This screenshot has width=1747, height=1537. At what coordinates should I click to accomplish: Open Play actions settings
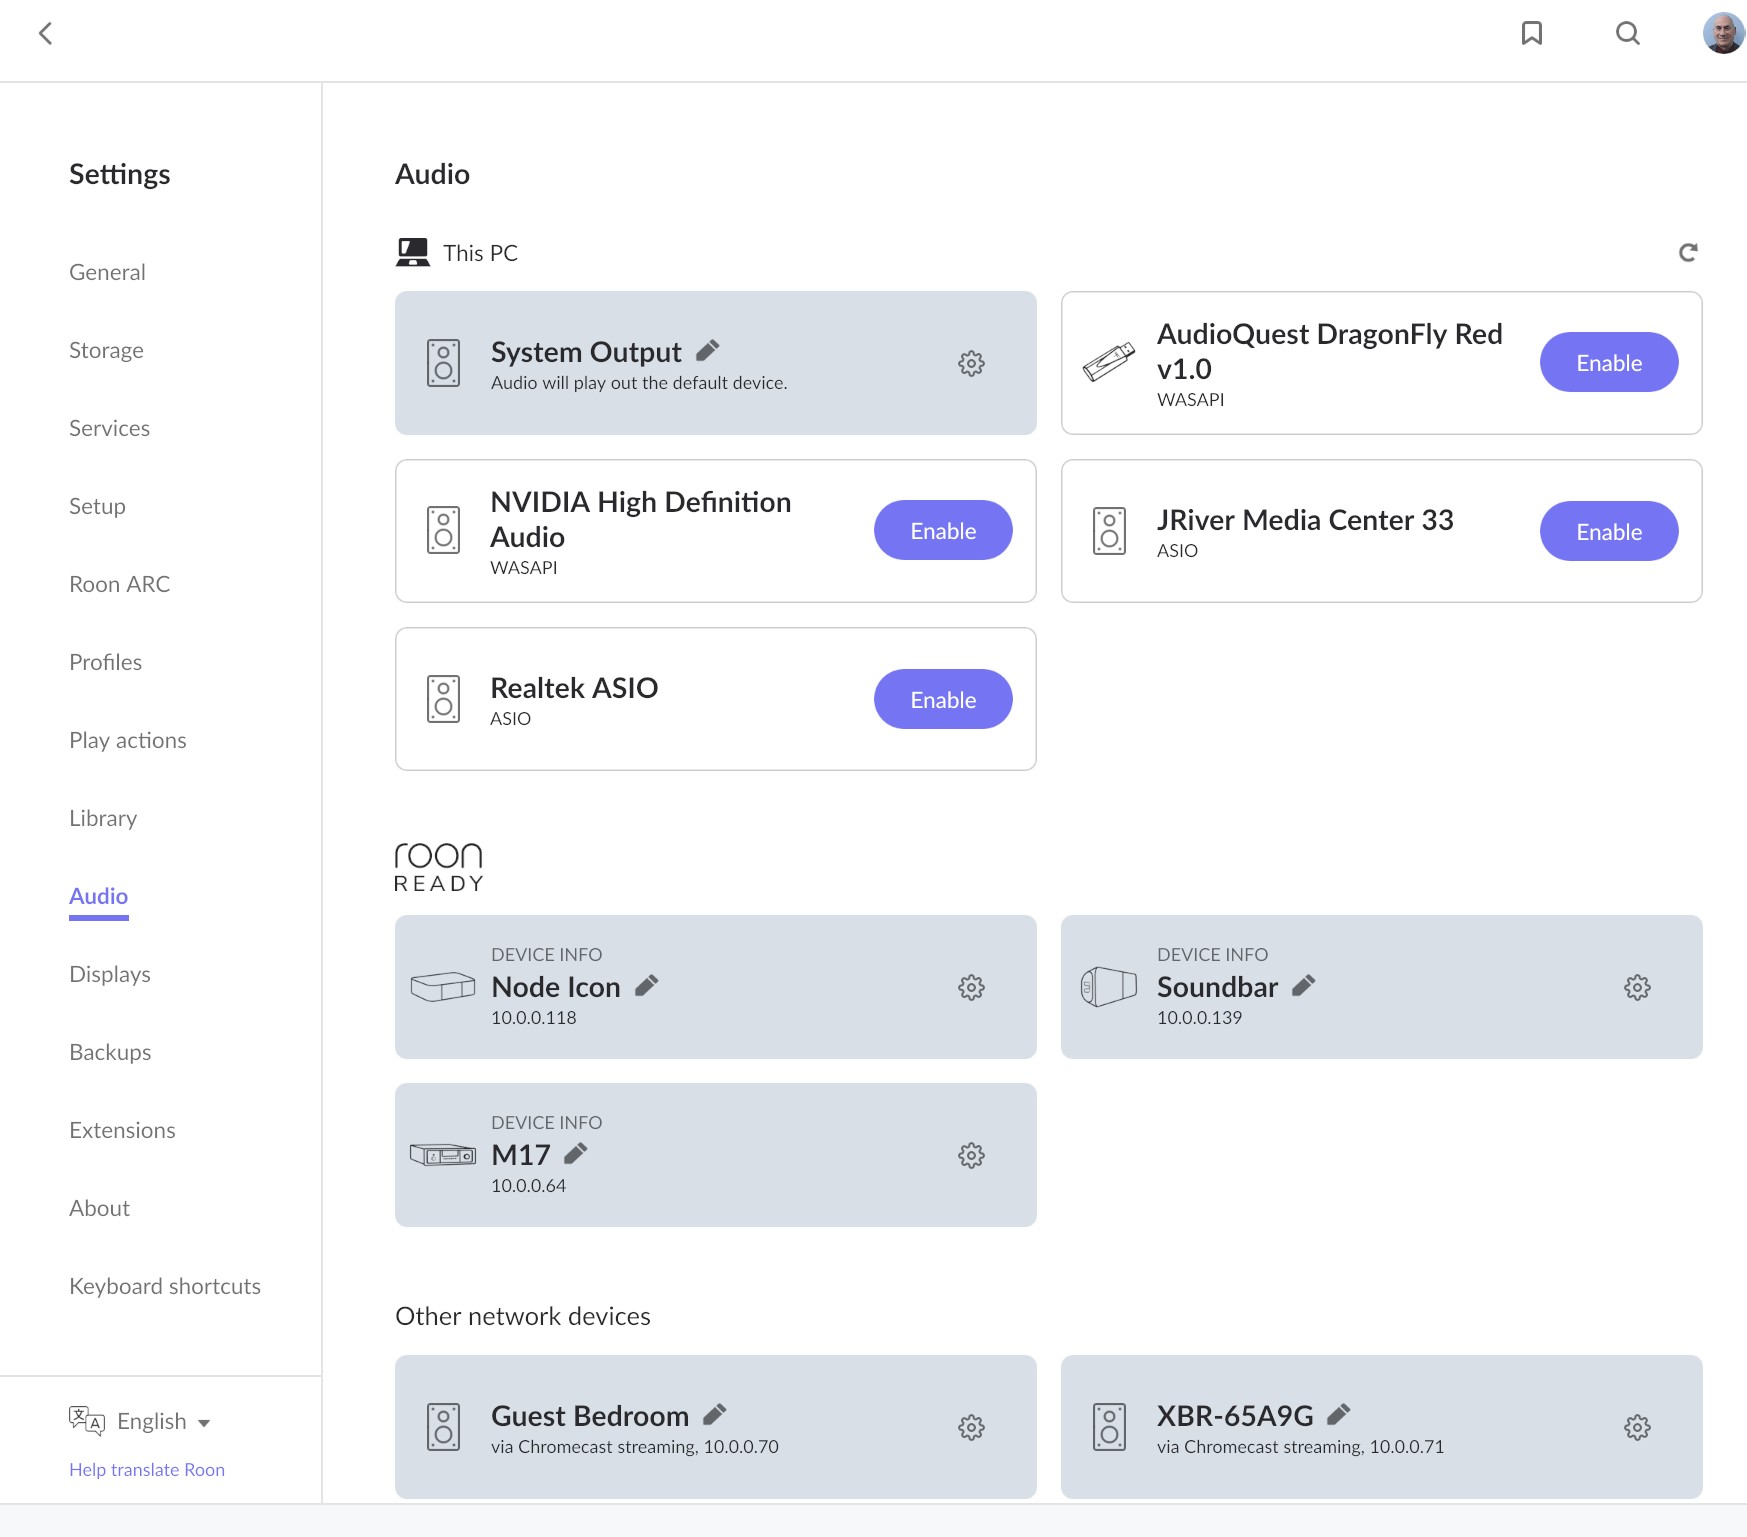coord(127,740)
